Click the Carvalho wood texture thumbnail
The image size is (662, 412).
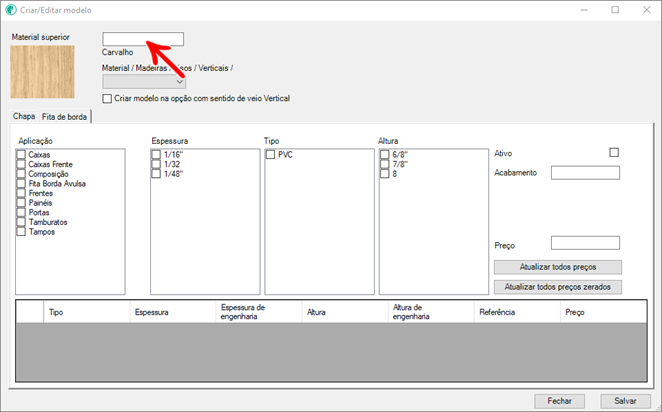42,72
